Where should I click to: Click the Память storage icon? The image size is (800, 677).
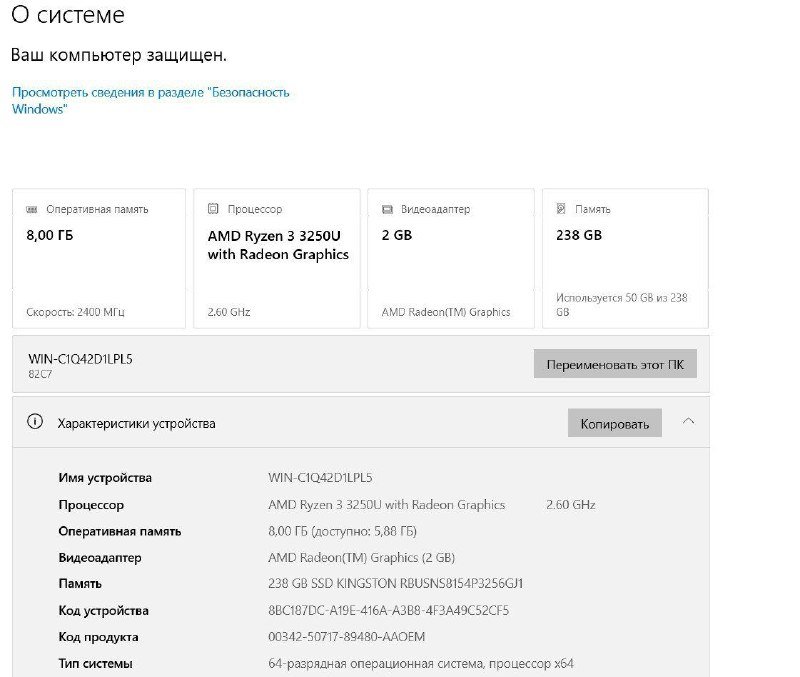(562, 209)
